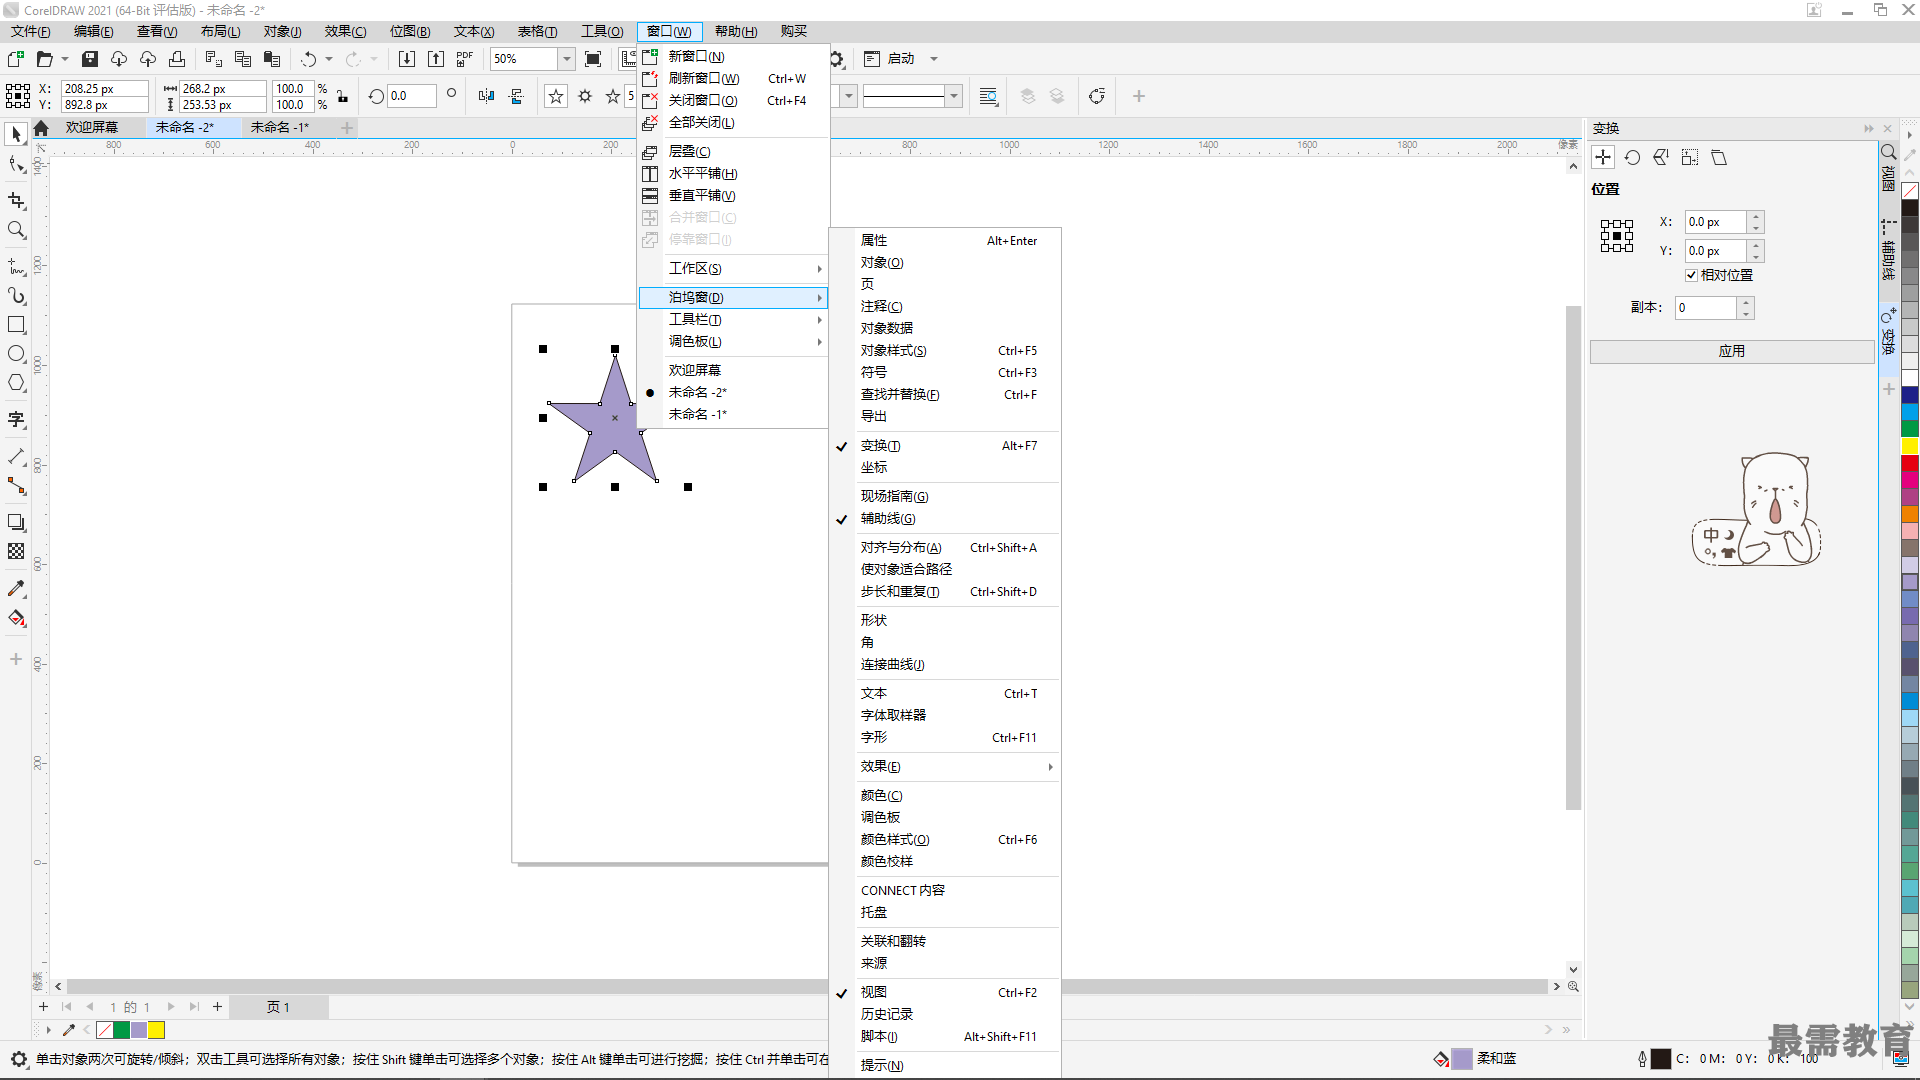The image size is (1920, 1080).
Task: Click Publish to PDF icon
Action: [465, 59]
